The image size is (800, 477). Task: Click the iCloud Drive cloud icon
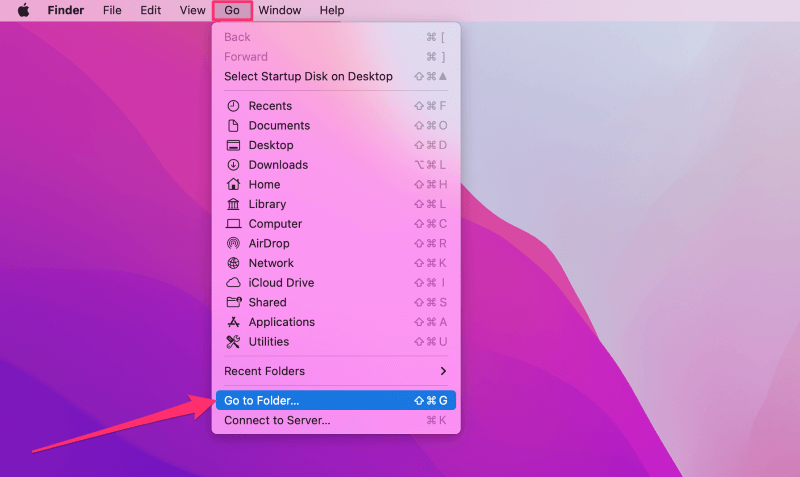(x=233, y=283)
